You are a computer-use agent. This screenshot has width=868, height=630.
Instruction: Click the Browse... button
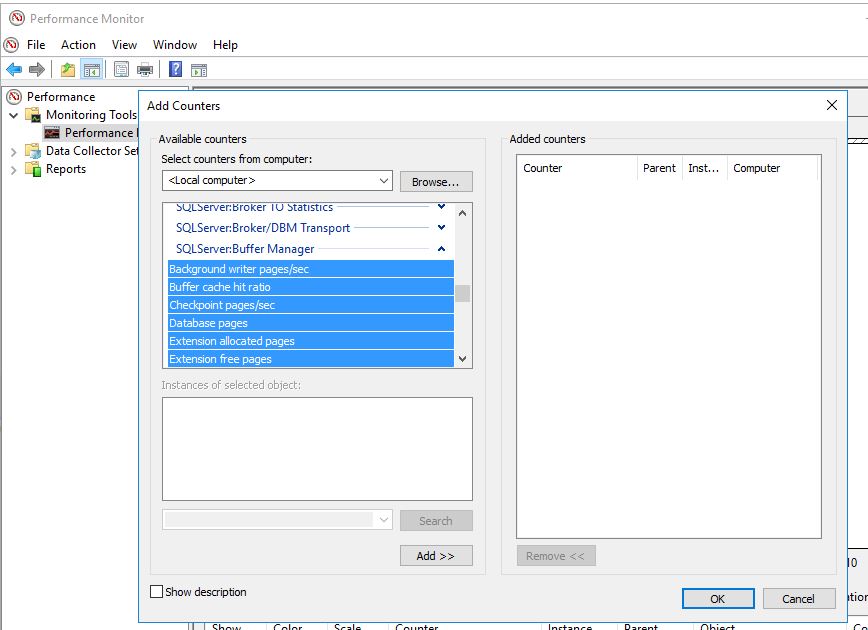436,182
